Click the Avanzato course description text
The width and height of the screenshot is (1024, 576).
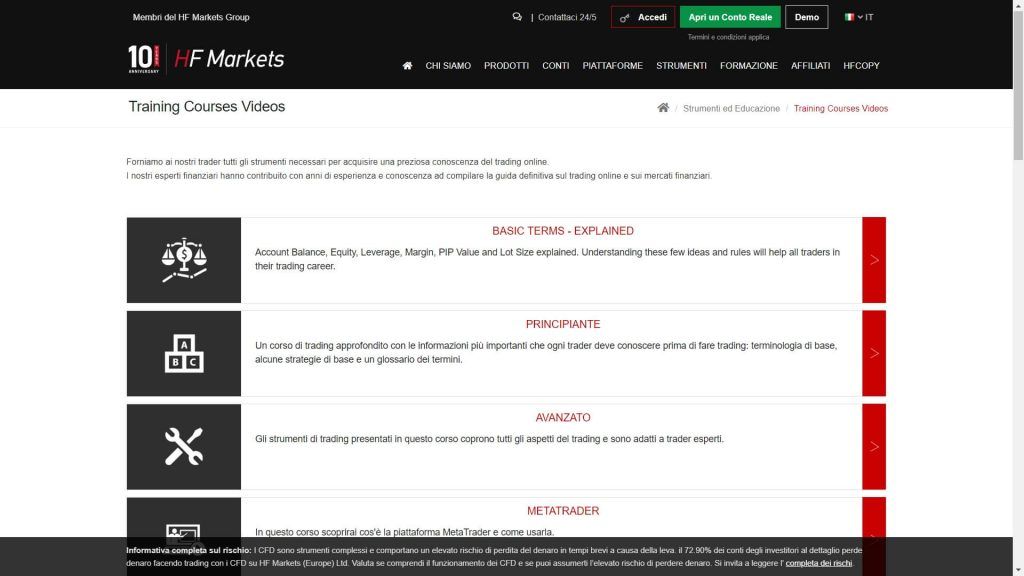click(489, 439)
